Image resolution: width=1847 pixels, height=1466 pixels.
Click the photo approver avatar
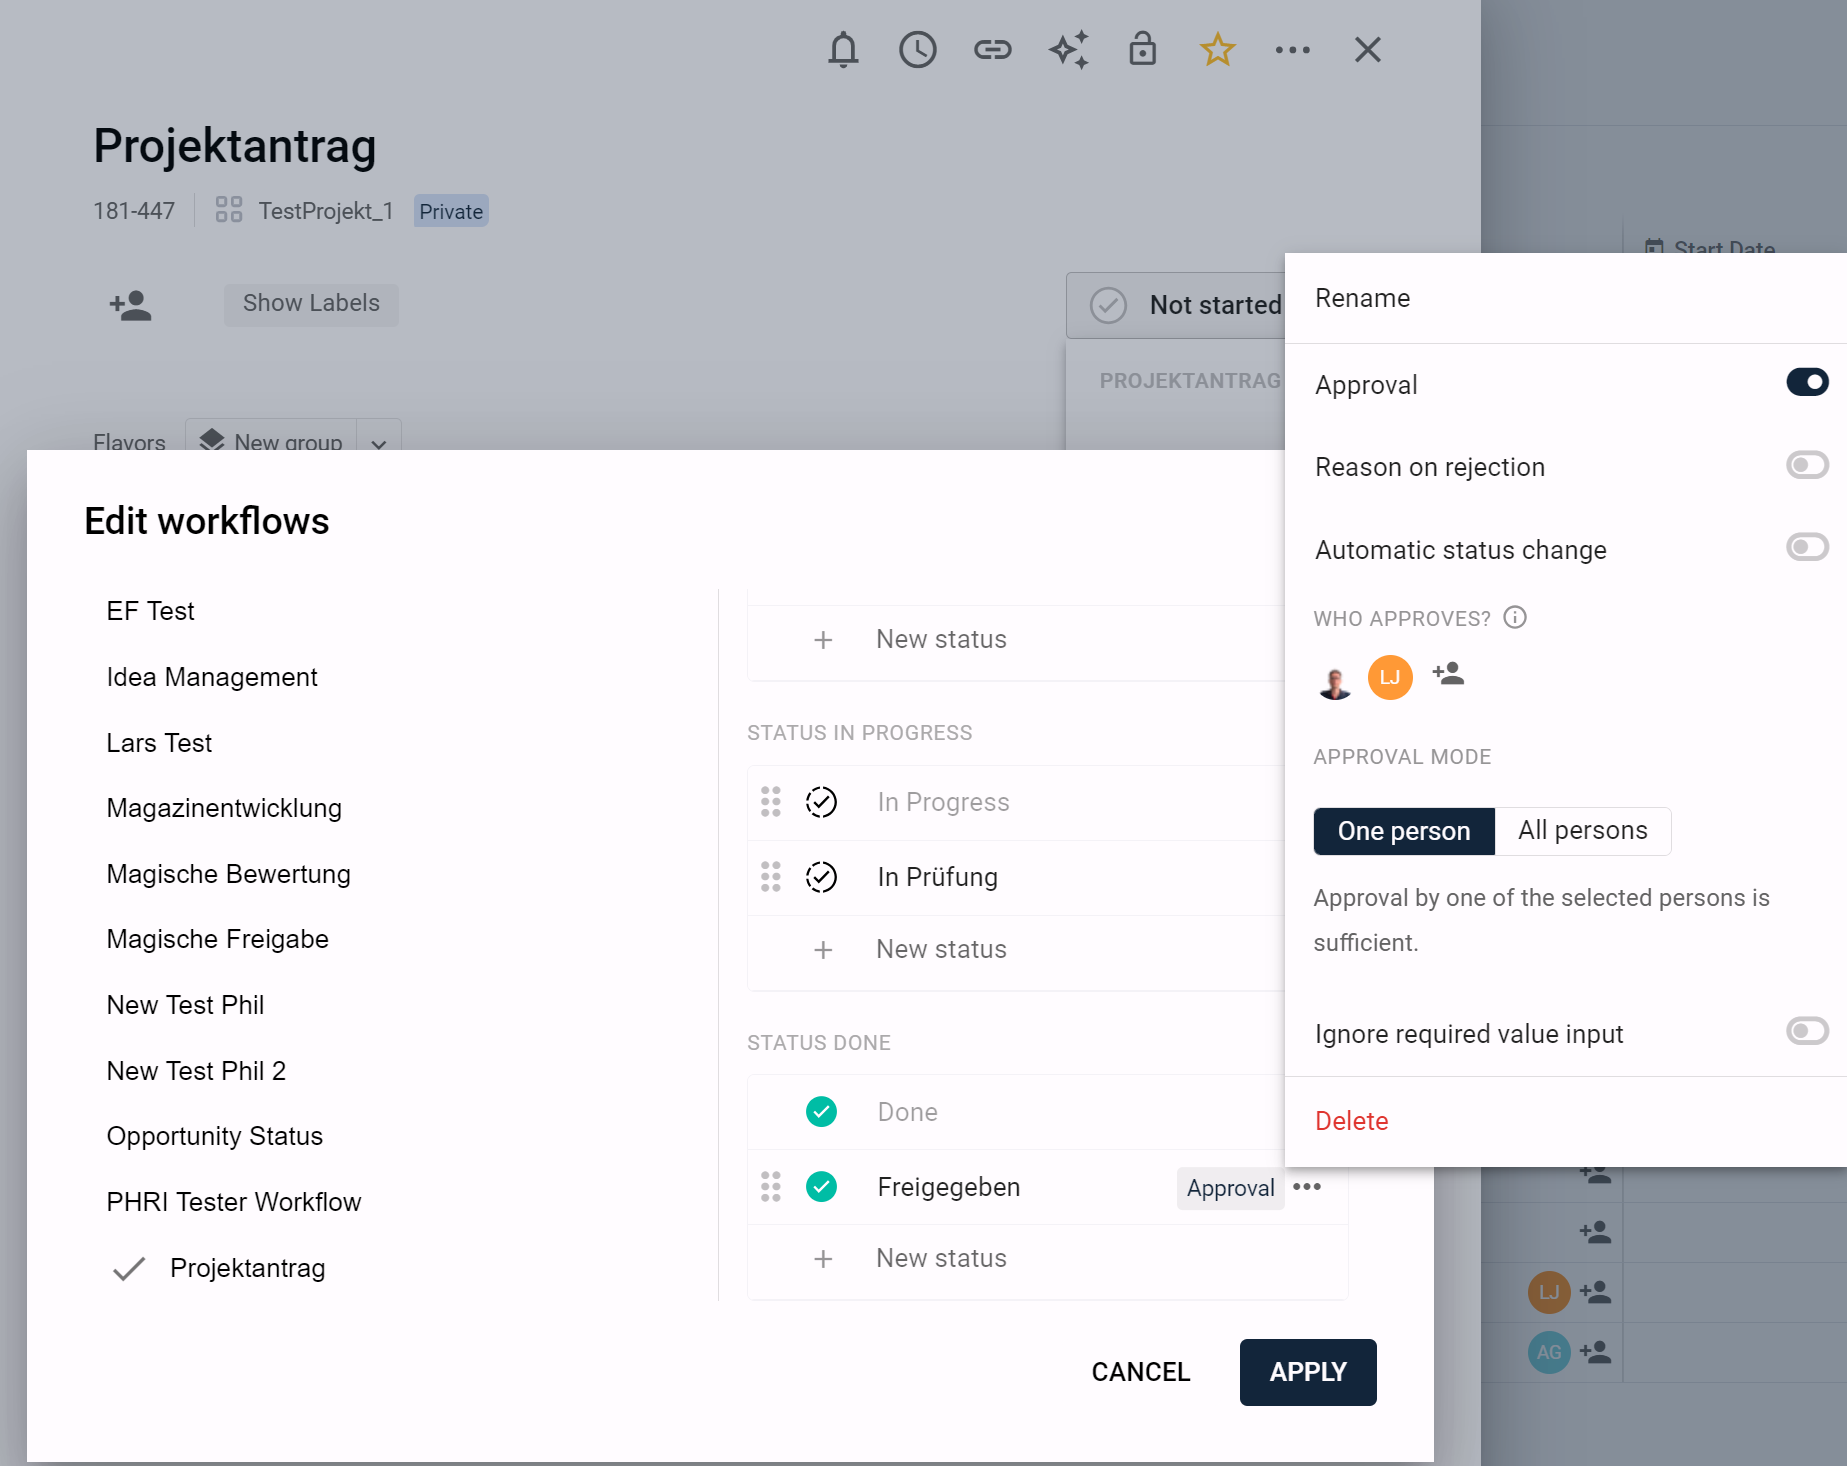pos(1334,680)
